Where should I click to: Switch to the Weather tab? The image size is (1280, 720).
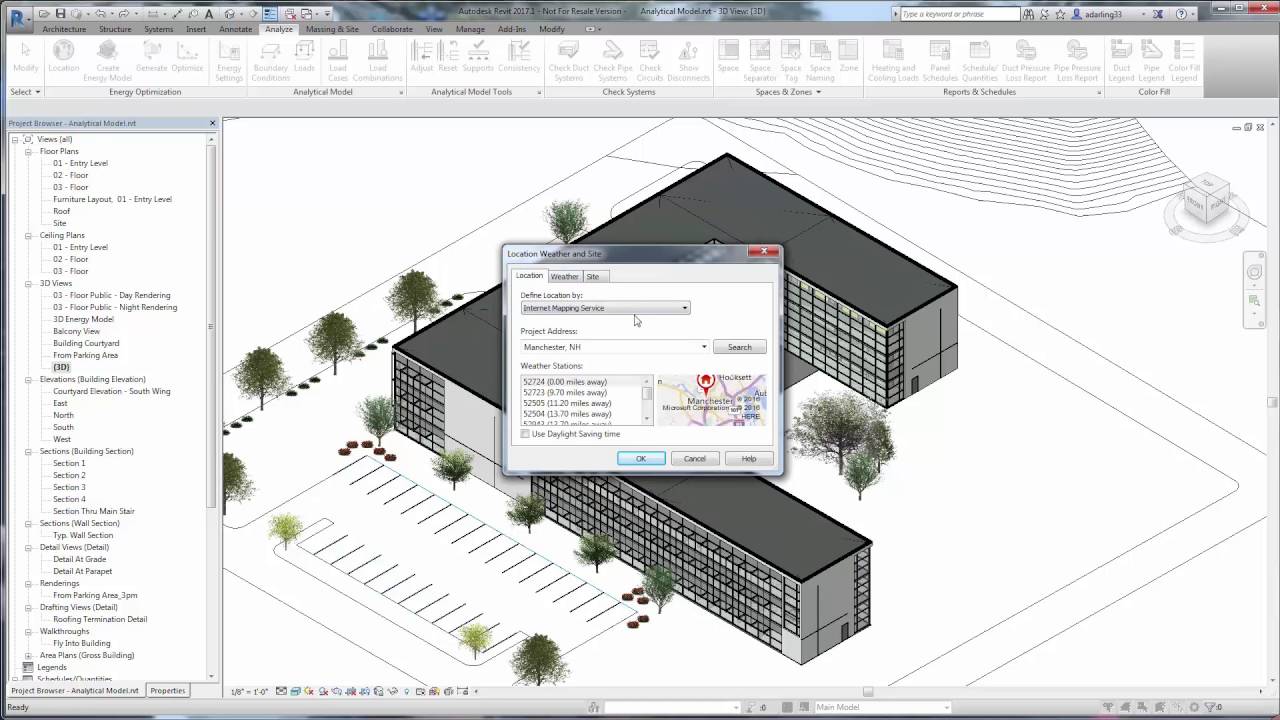click(564, 276)
